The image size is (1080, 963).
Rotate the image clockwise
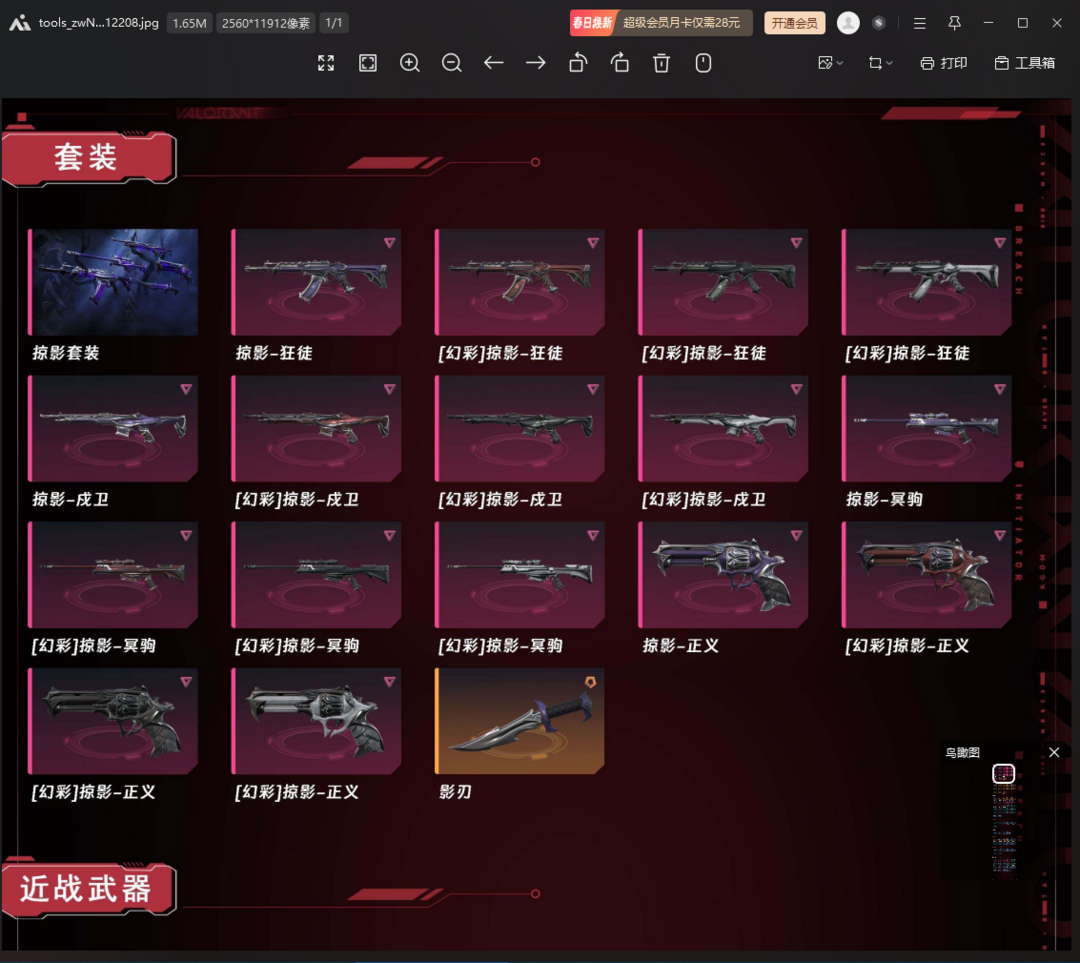(x=620, y=63)
